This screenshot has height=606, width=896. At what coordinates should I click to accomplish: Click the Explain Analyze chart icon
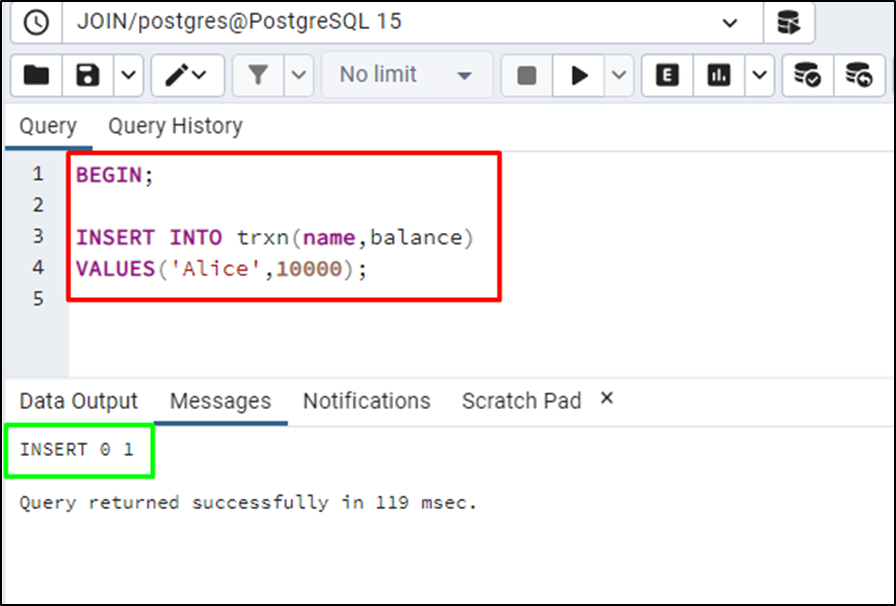[719, 75]
